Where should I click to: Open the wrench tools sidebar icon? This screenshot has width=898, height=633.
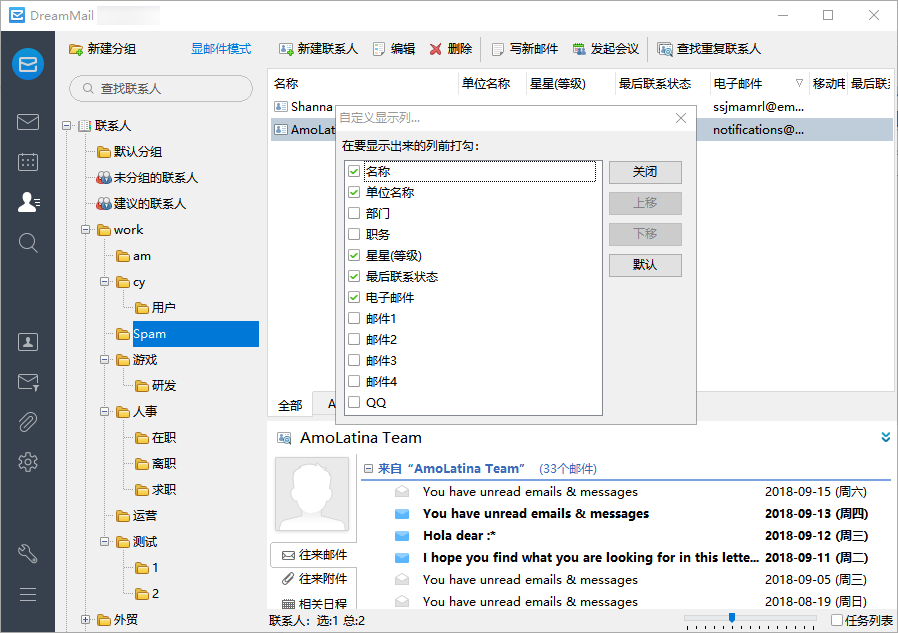27,553
